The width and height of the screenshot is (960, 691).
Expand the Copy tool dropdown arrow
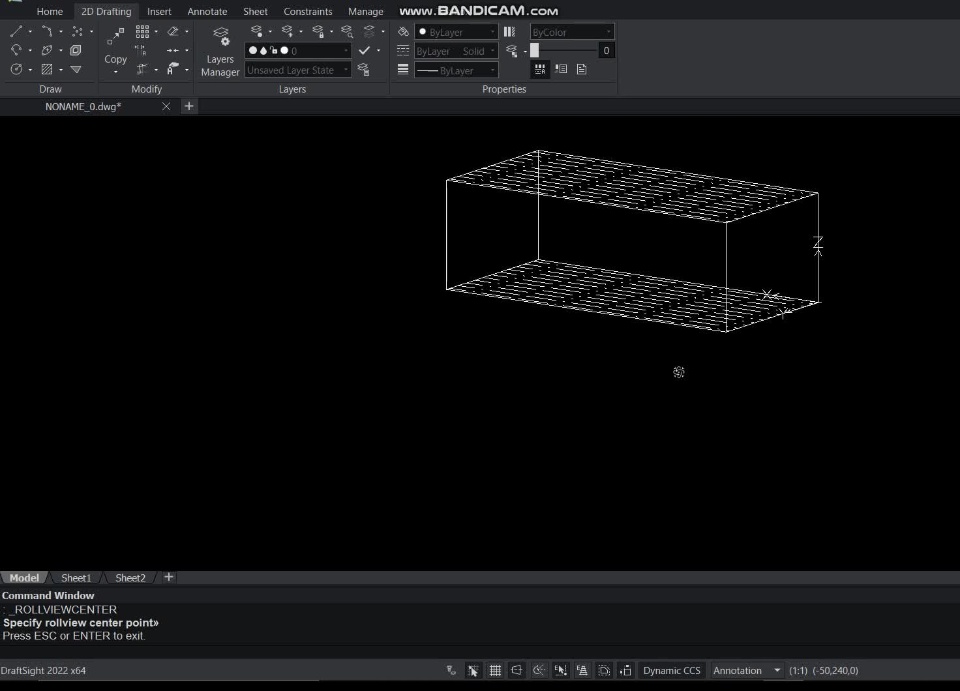tap(116, 72)
